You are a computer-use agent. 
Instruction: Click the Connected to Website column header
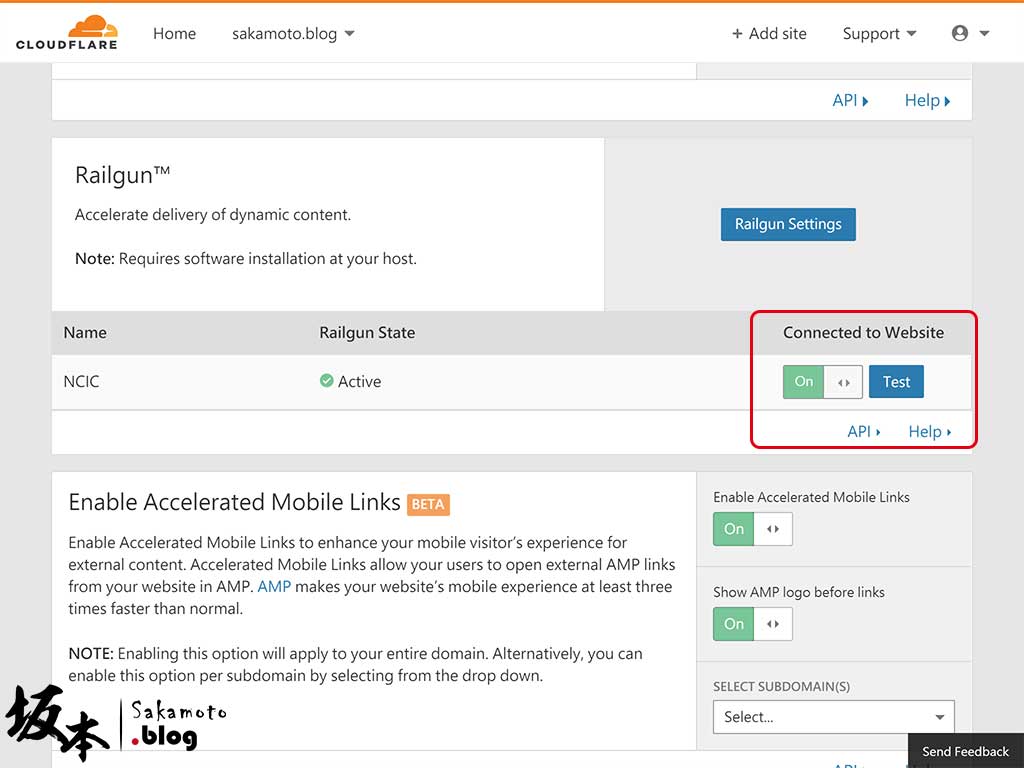[863, 332]
